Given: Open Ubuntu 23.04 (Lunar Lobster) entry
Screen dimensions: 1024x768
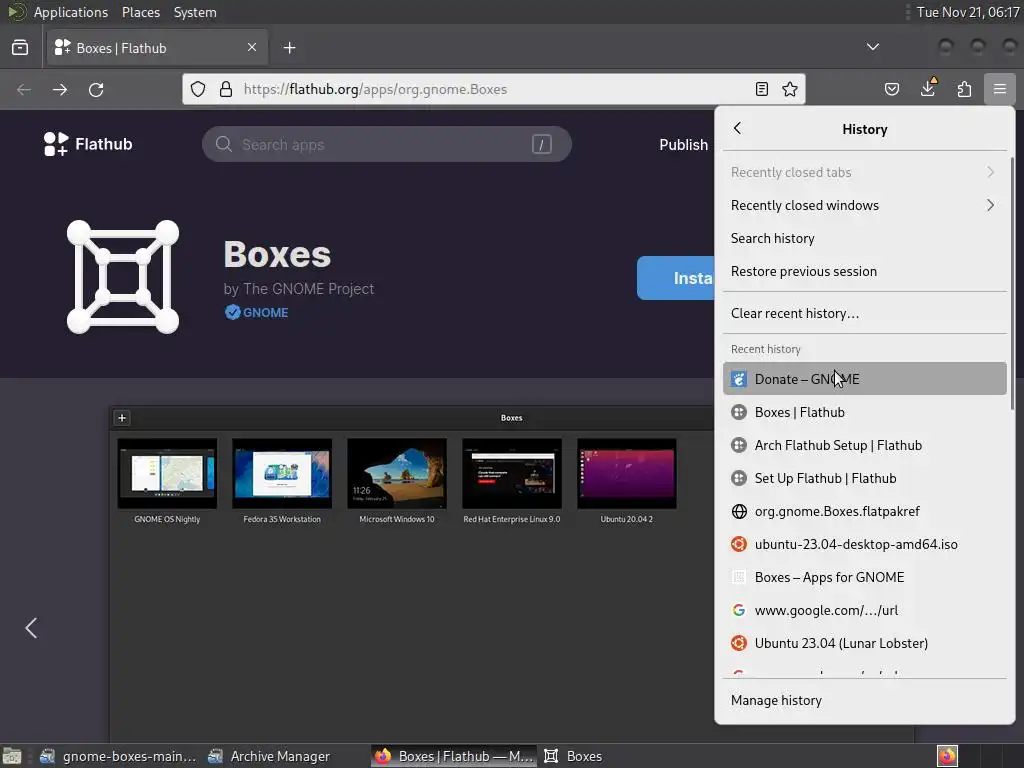Looking at the screenshot, I should [x=864, y=643].
